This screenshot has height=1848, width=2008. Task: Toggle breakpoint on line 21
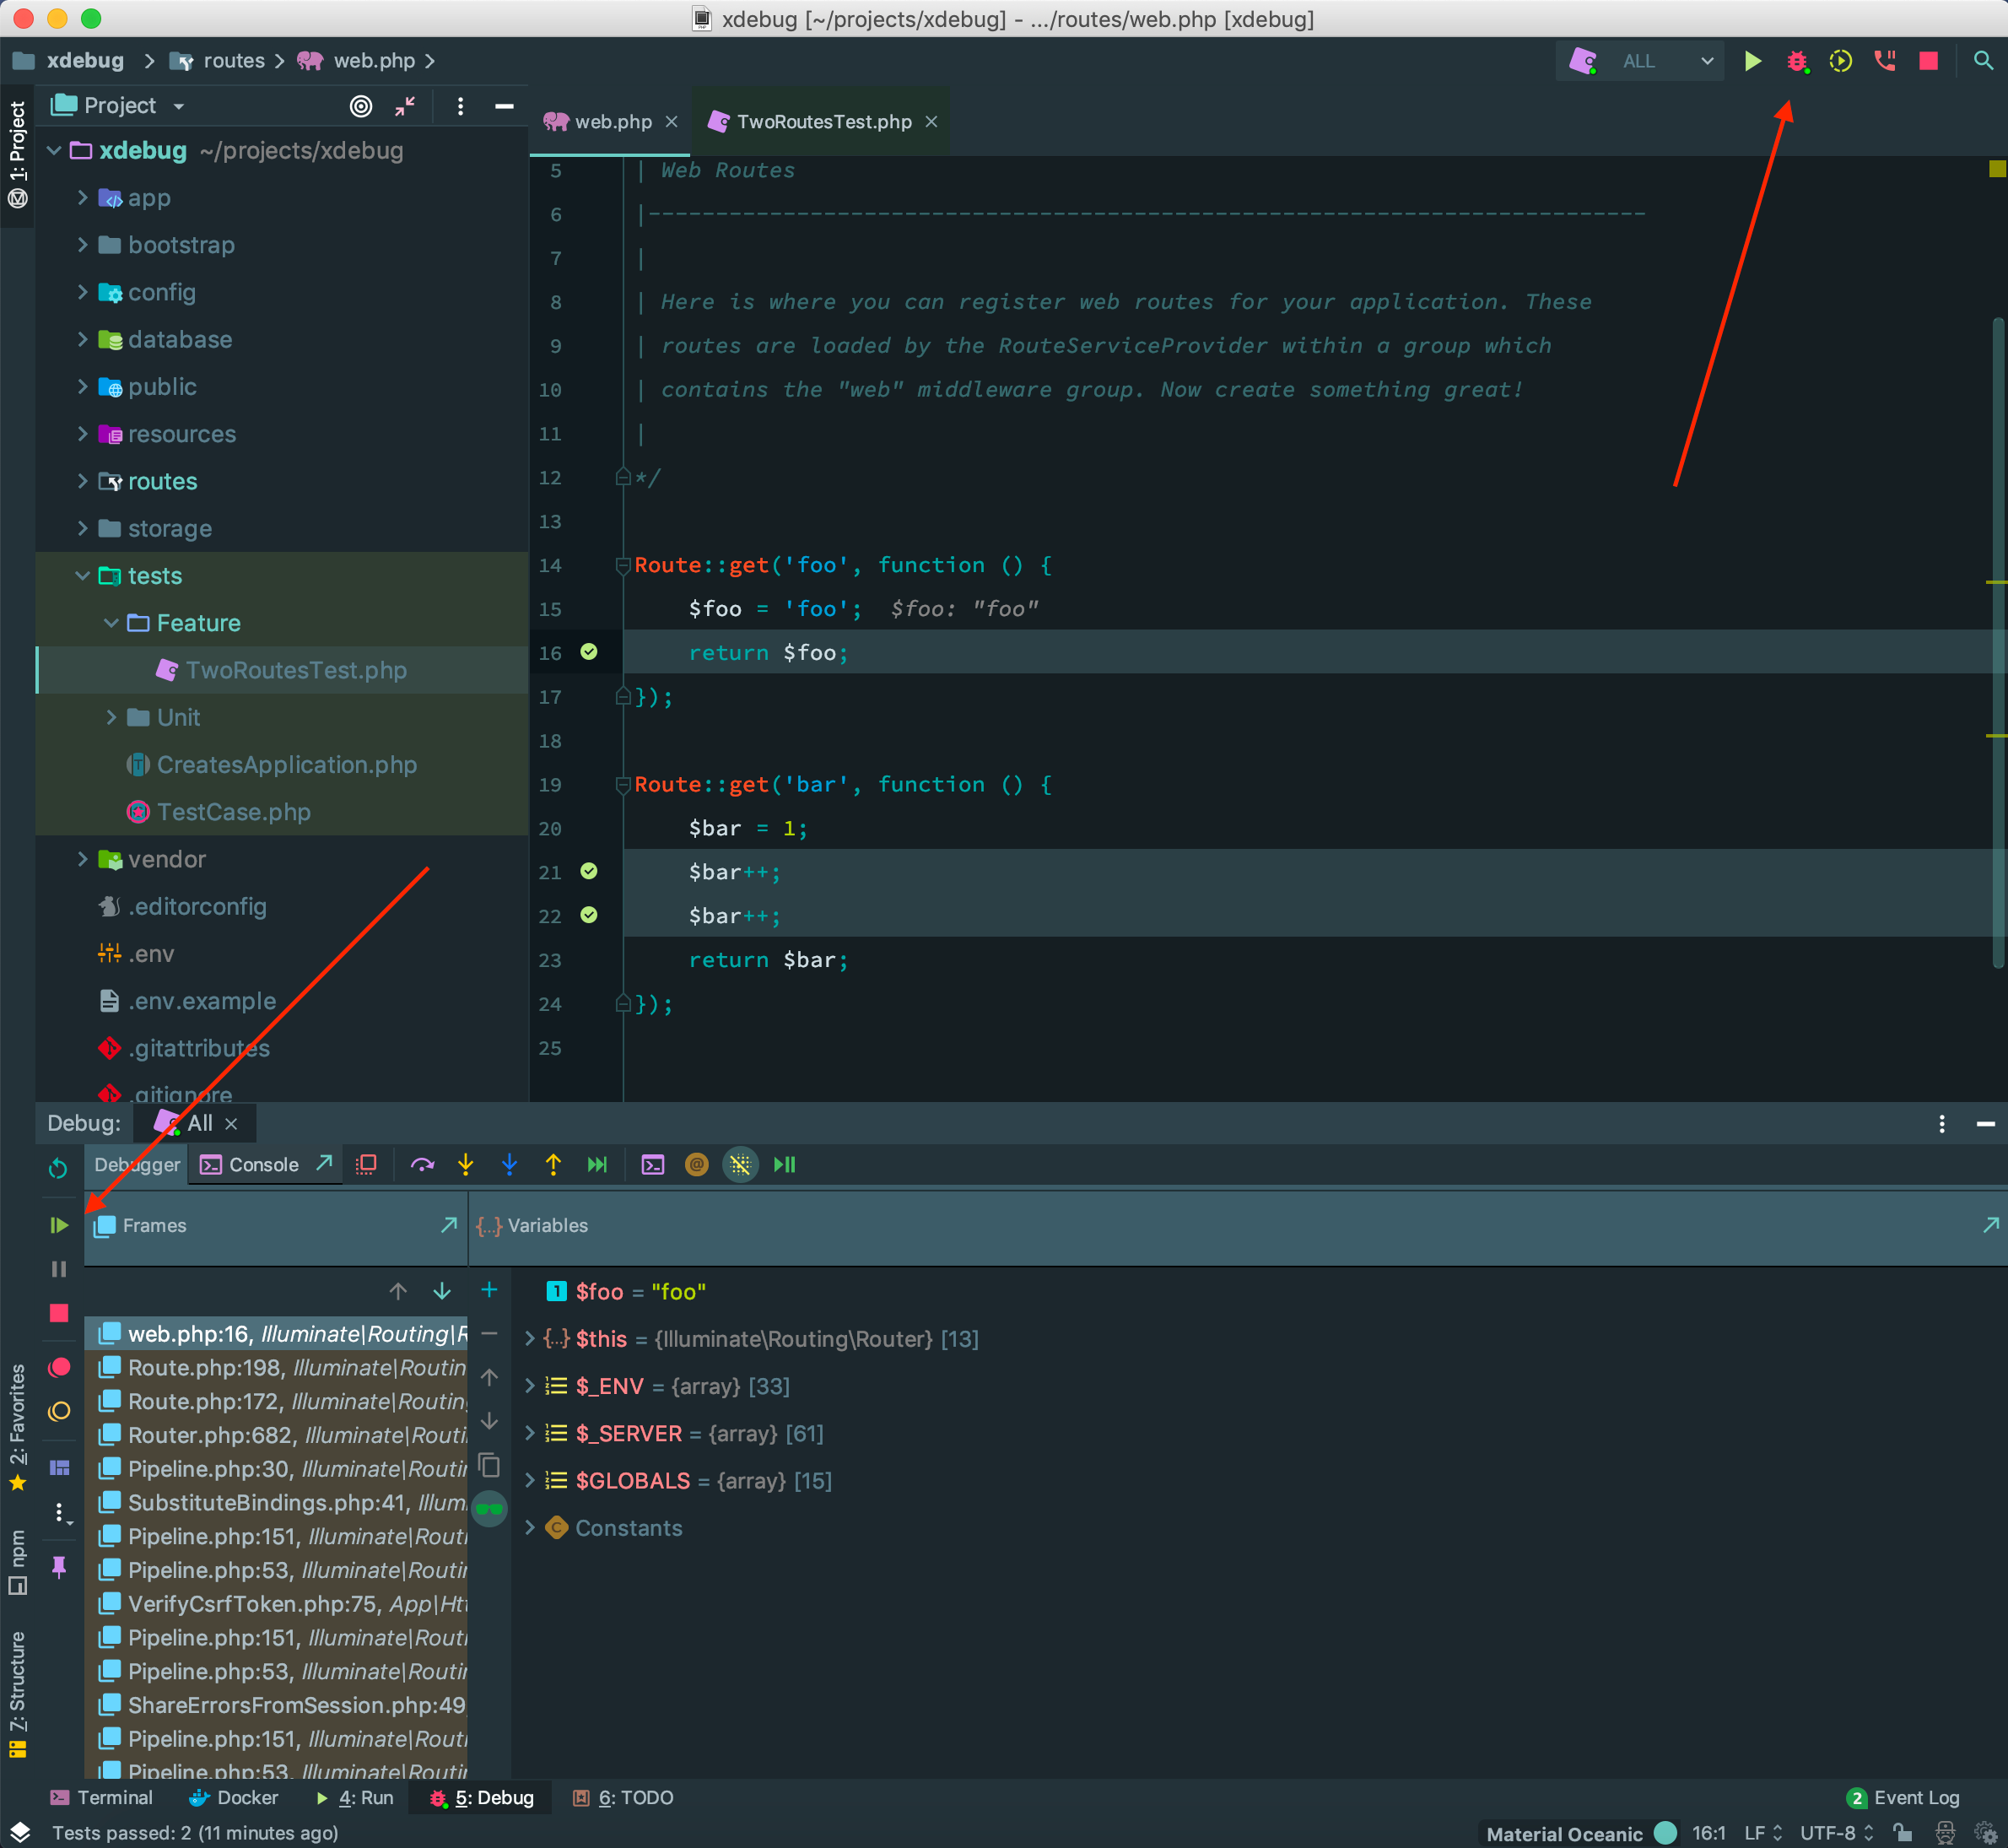point(589,871)
